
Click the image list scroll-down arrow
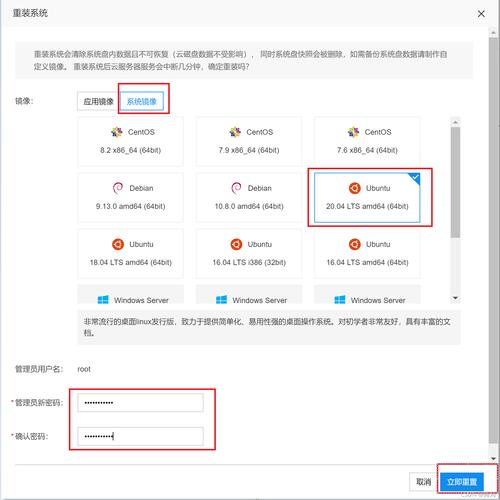click(456, 298)
